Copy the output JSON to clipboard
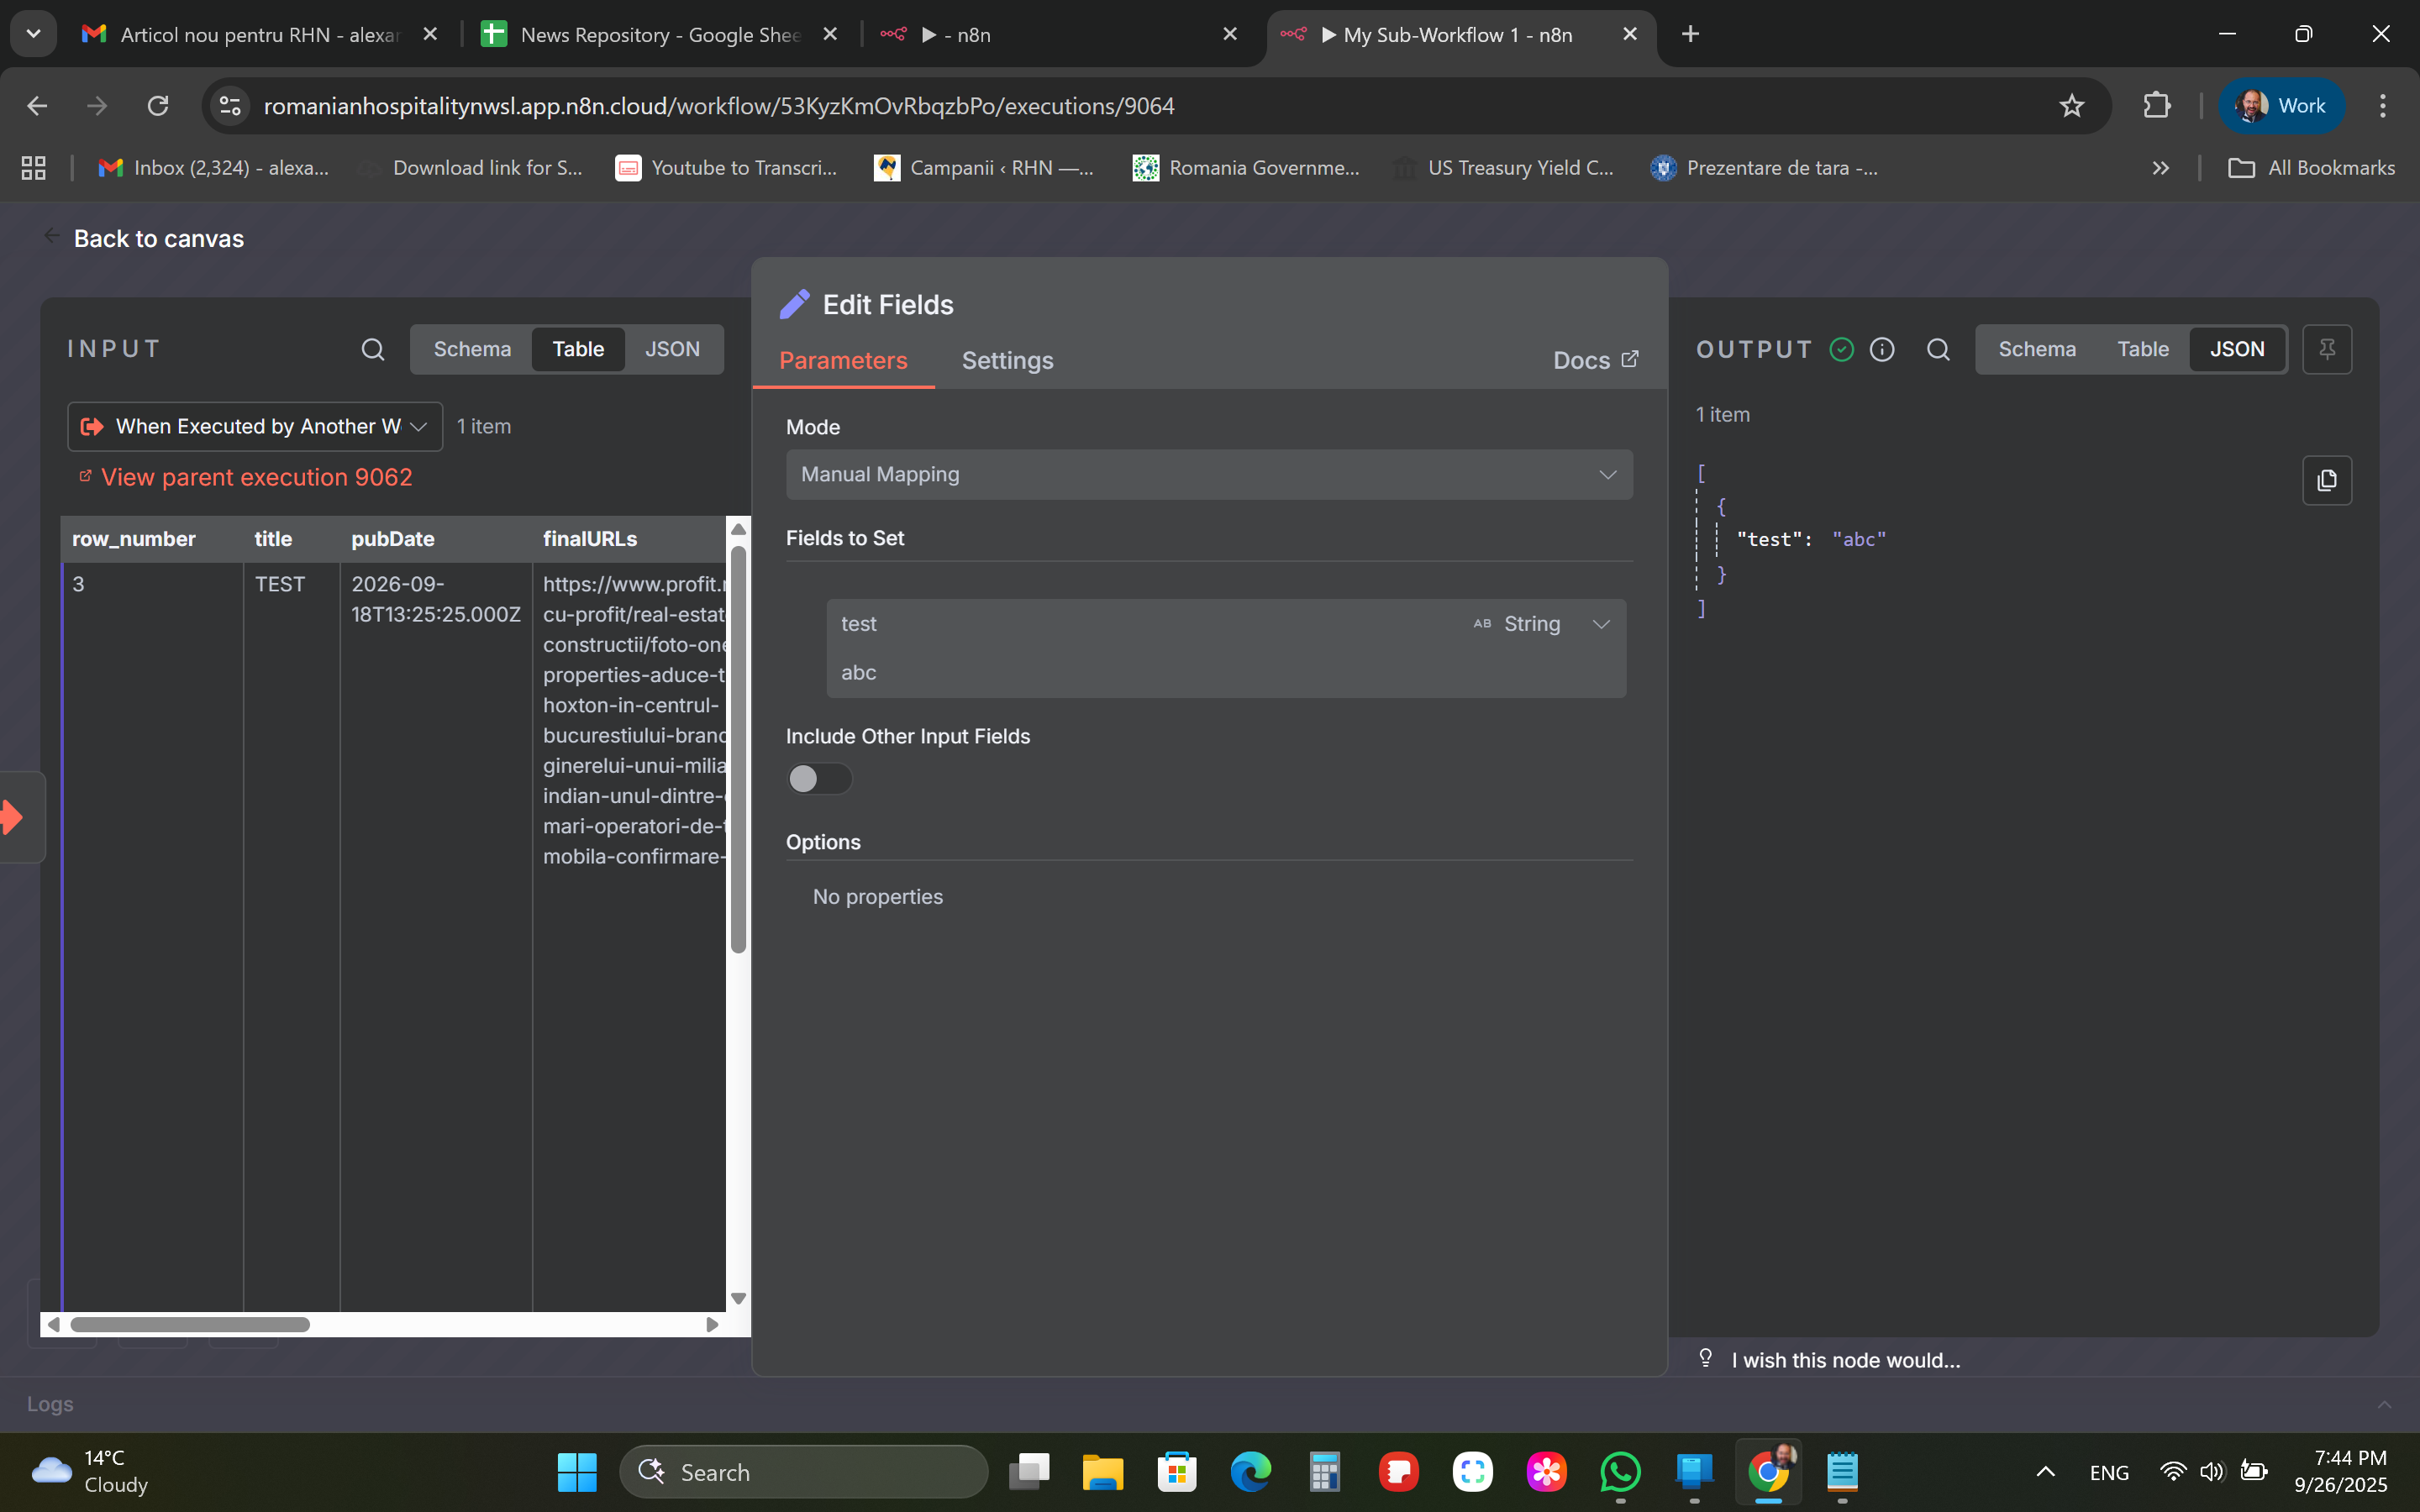The height and width of the screenshot is (1512, 2420). [2326, 481]
